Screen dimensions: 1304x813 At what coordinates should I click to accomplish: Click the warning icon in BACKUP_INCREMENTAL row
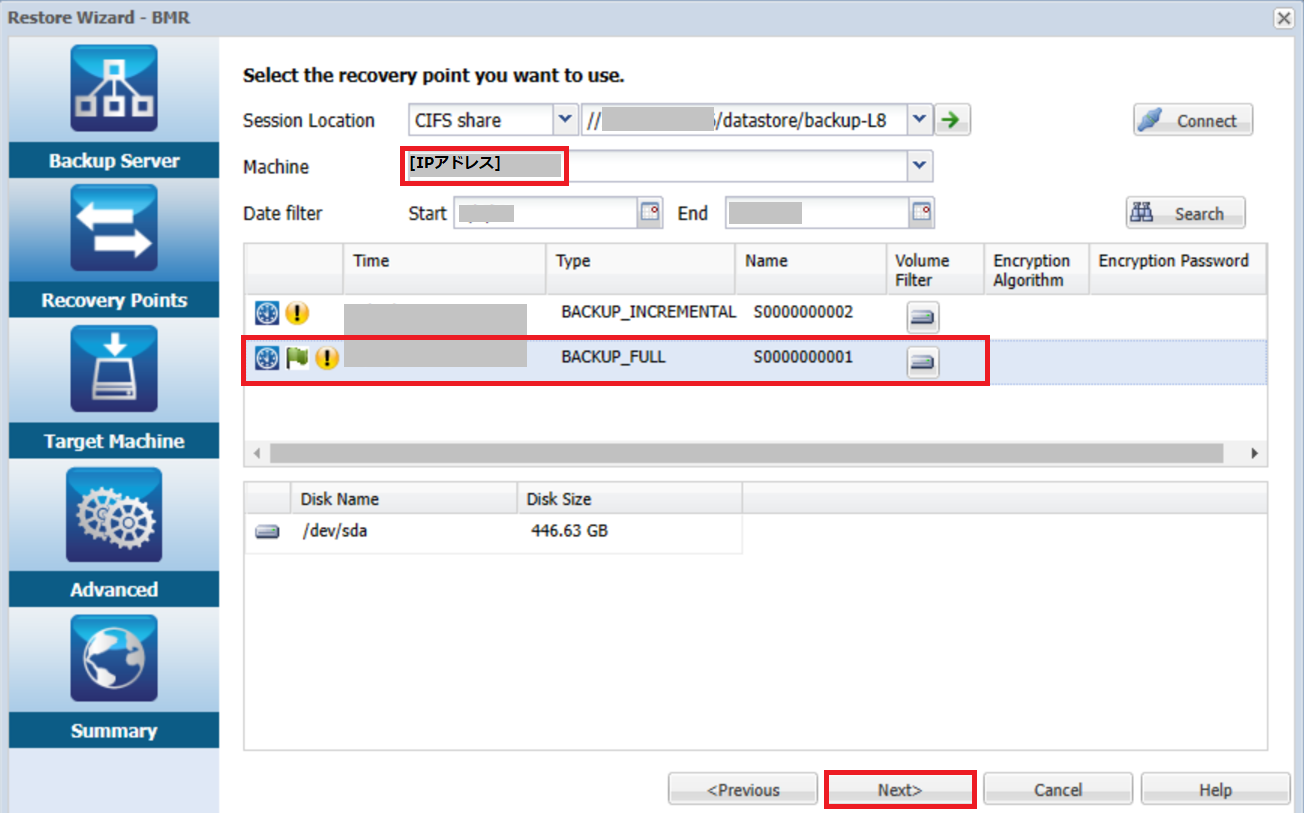(x=297, y=313)
